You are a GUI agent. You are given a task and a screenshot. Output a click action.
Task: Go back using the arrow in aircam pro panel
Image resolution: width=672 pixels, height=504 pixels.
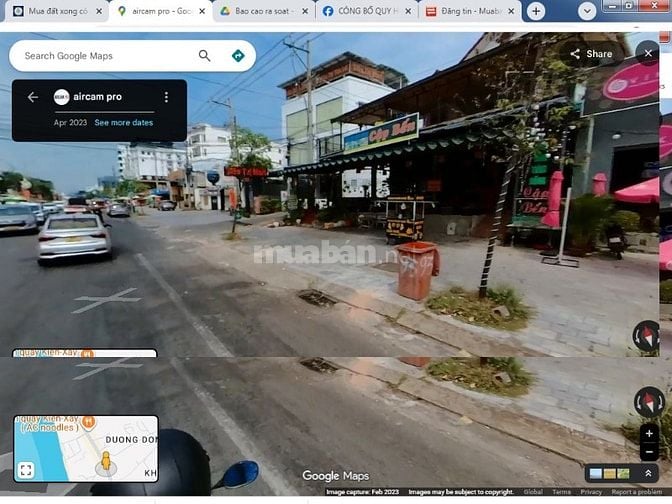[x=33, y=97]
